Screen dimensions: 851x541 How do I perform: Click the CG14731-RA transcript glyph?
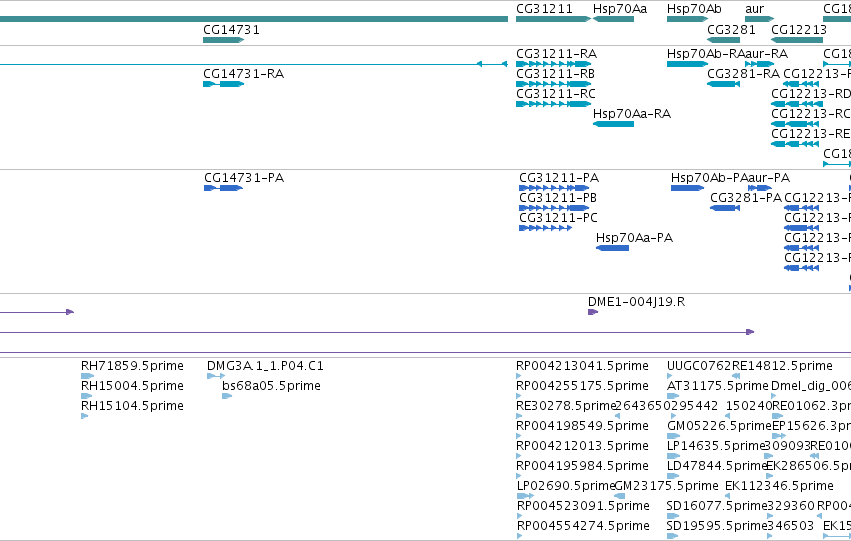pos(224,84)
